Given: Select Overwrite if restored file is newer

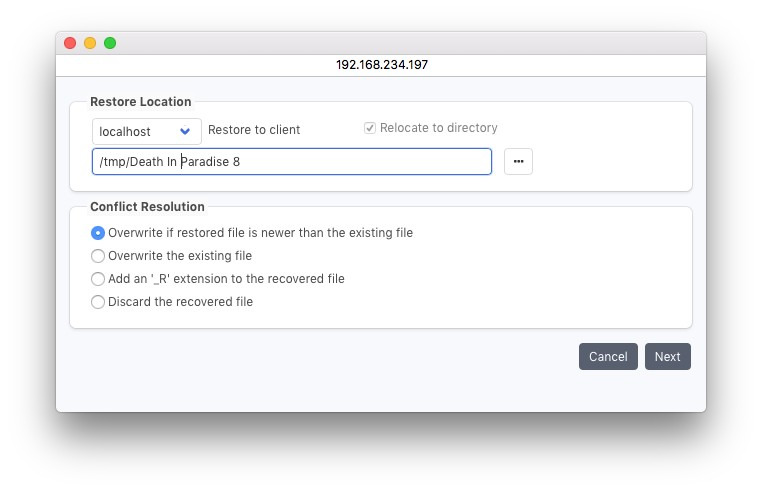Looking at the screenshot, I should 98,233.
